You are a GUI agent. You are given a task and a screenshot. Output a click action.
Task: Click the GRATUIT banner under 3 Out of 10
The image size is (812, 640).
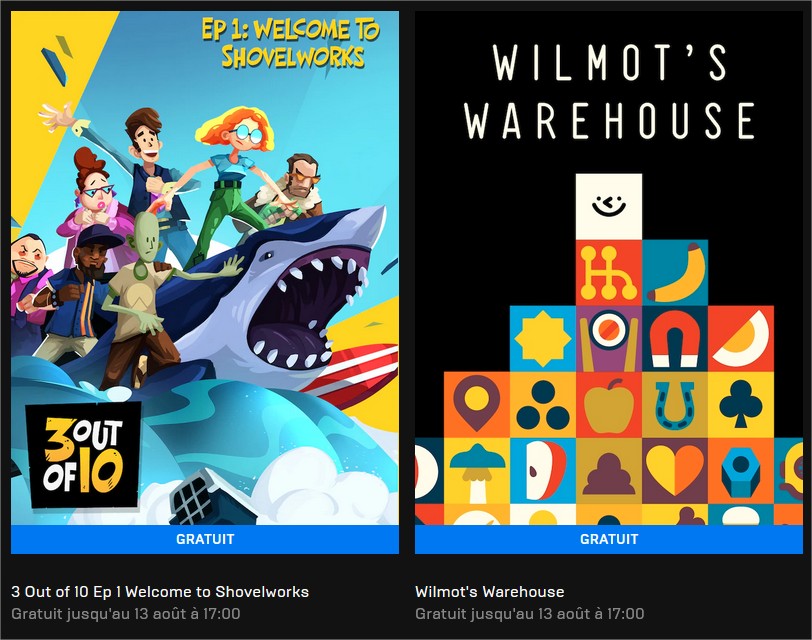coord(205,539)
